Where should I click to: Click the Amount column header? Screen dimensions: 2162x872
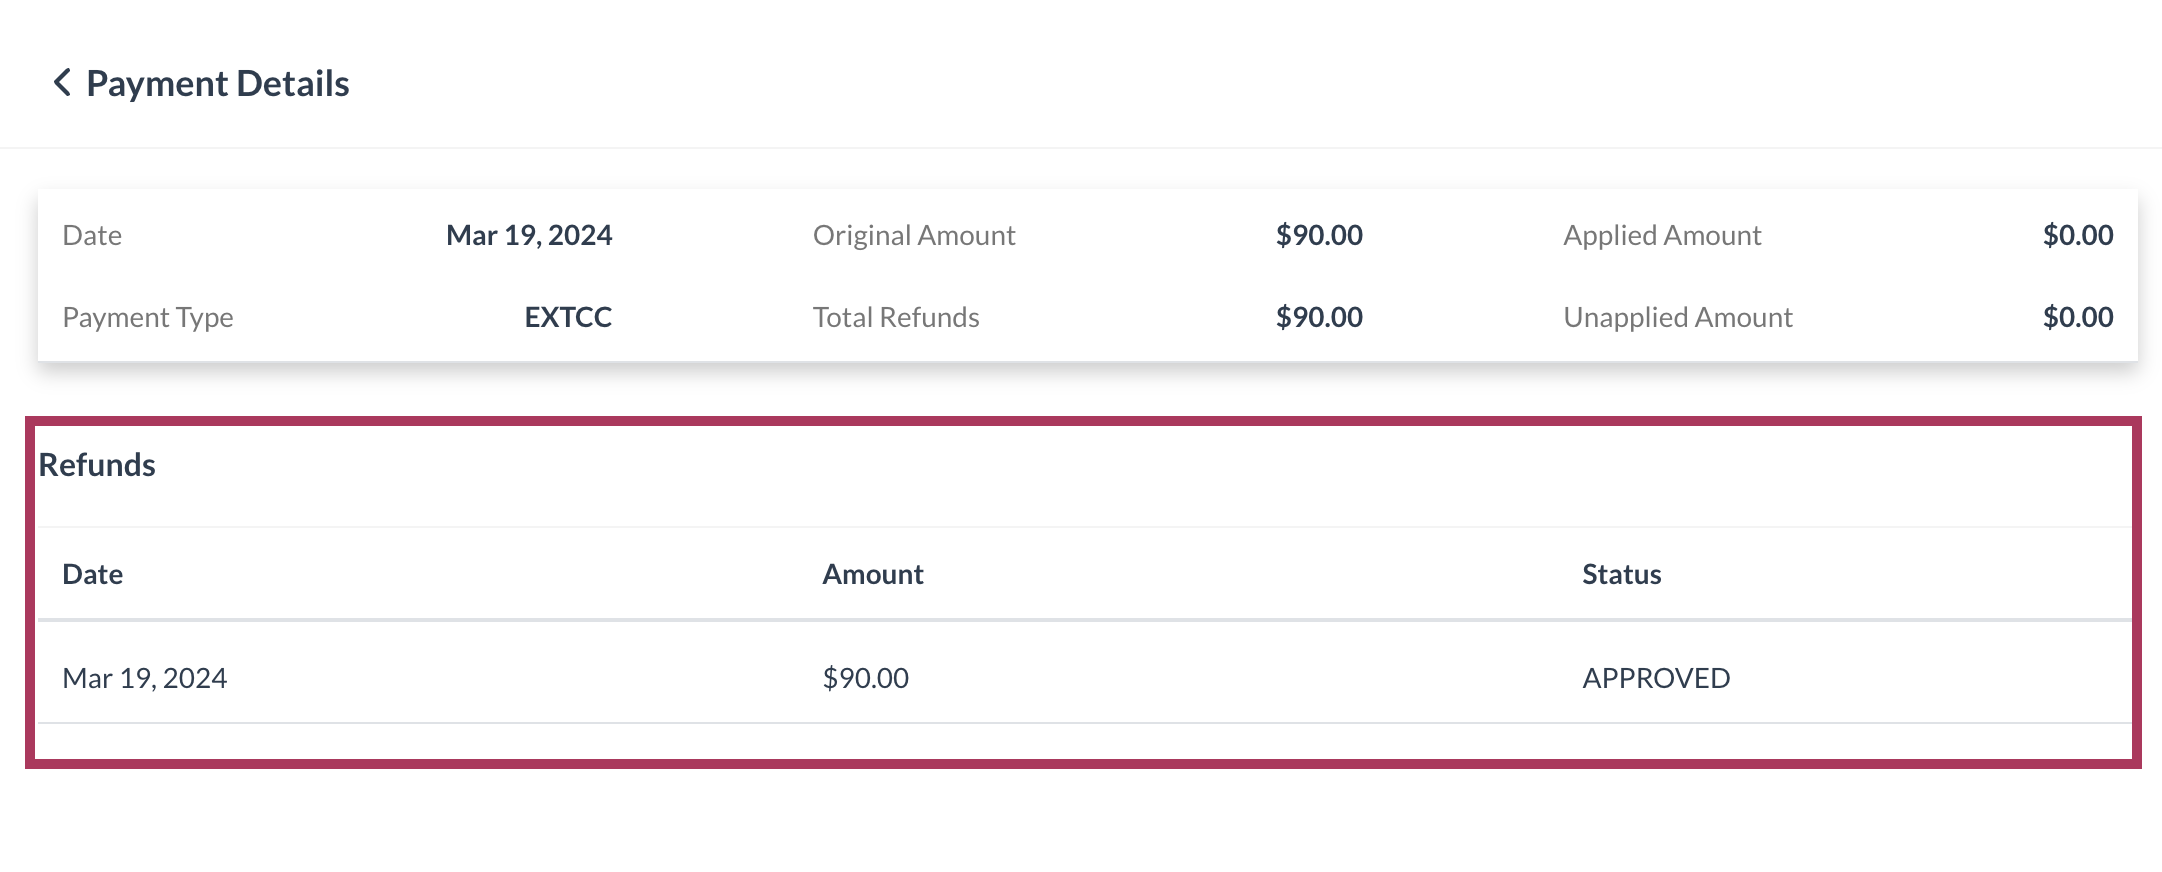(x=872, y=574)
